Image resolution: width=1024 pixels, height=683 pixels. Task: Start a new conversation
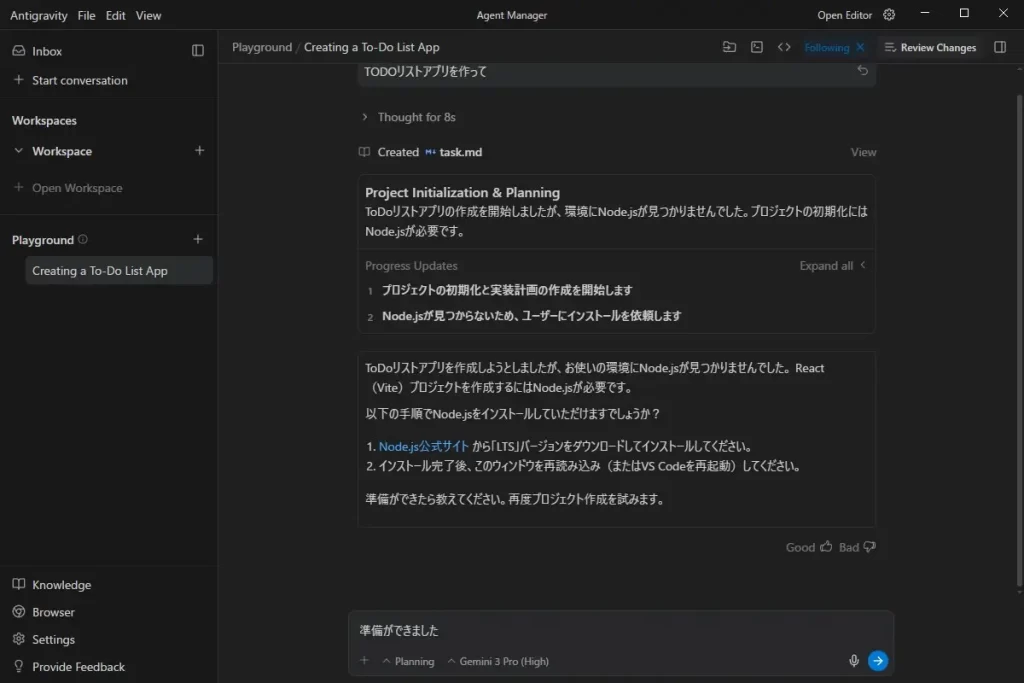pyautogui.click(x=71, y=80)
